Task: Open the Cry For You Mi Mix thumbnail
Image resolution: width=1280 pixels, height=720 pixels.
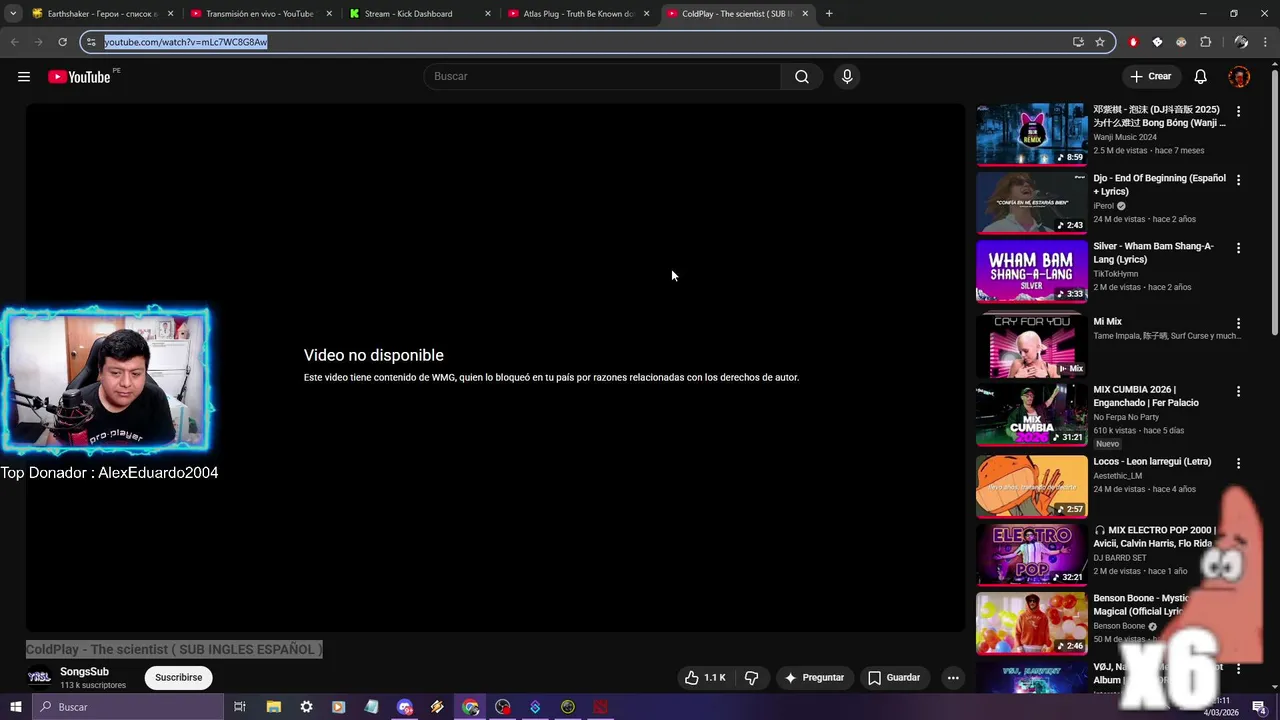Action: (1031, 346)
